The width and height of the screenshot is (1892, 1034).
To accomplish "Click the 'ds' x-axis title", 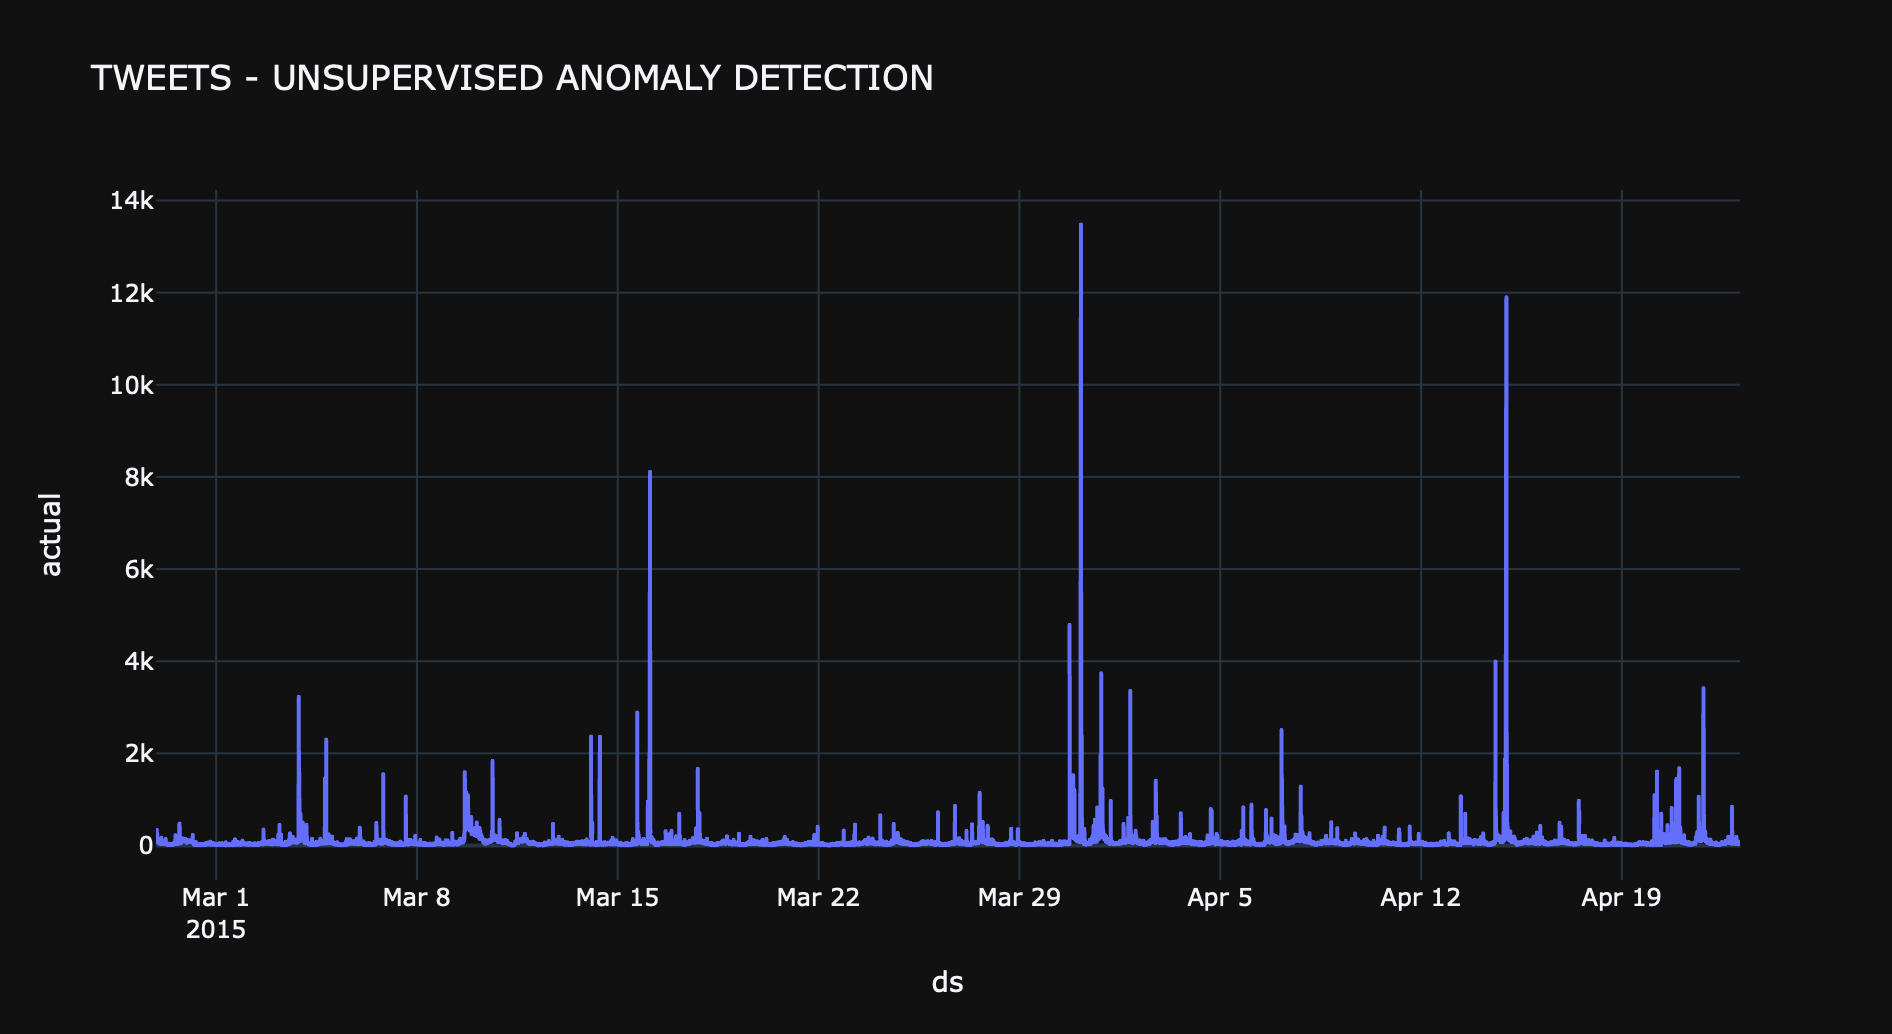I will (947, 982).
